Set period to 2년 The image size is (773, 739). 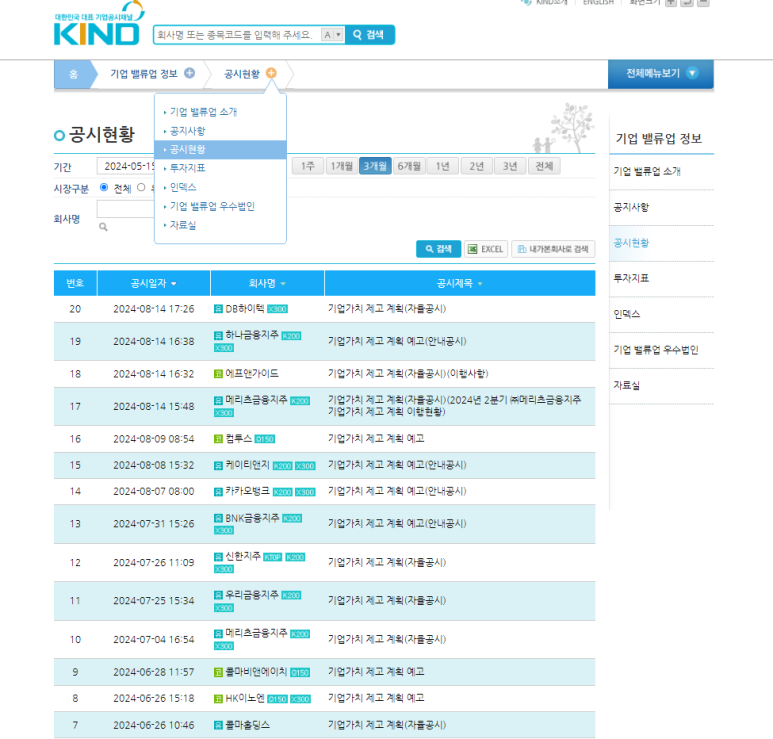click(476, 166)
